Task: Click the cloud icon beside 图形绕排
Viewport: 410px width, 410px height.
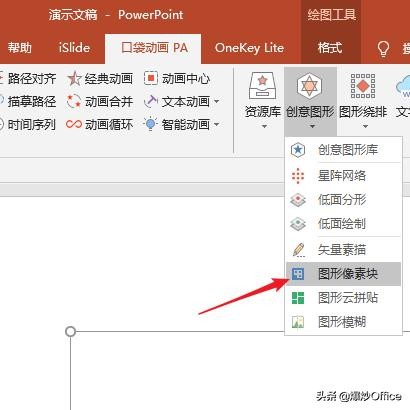Action: pyautogui.click(x=403, y=86)
